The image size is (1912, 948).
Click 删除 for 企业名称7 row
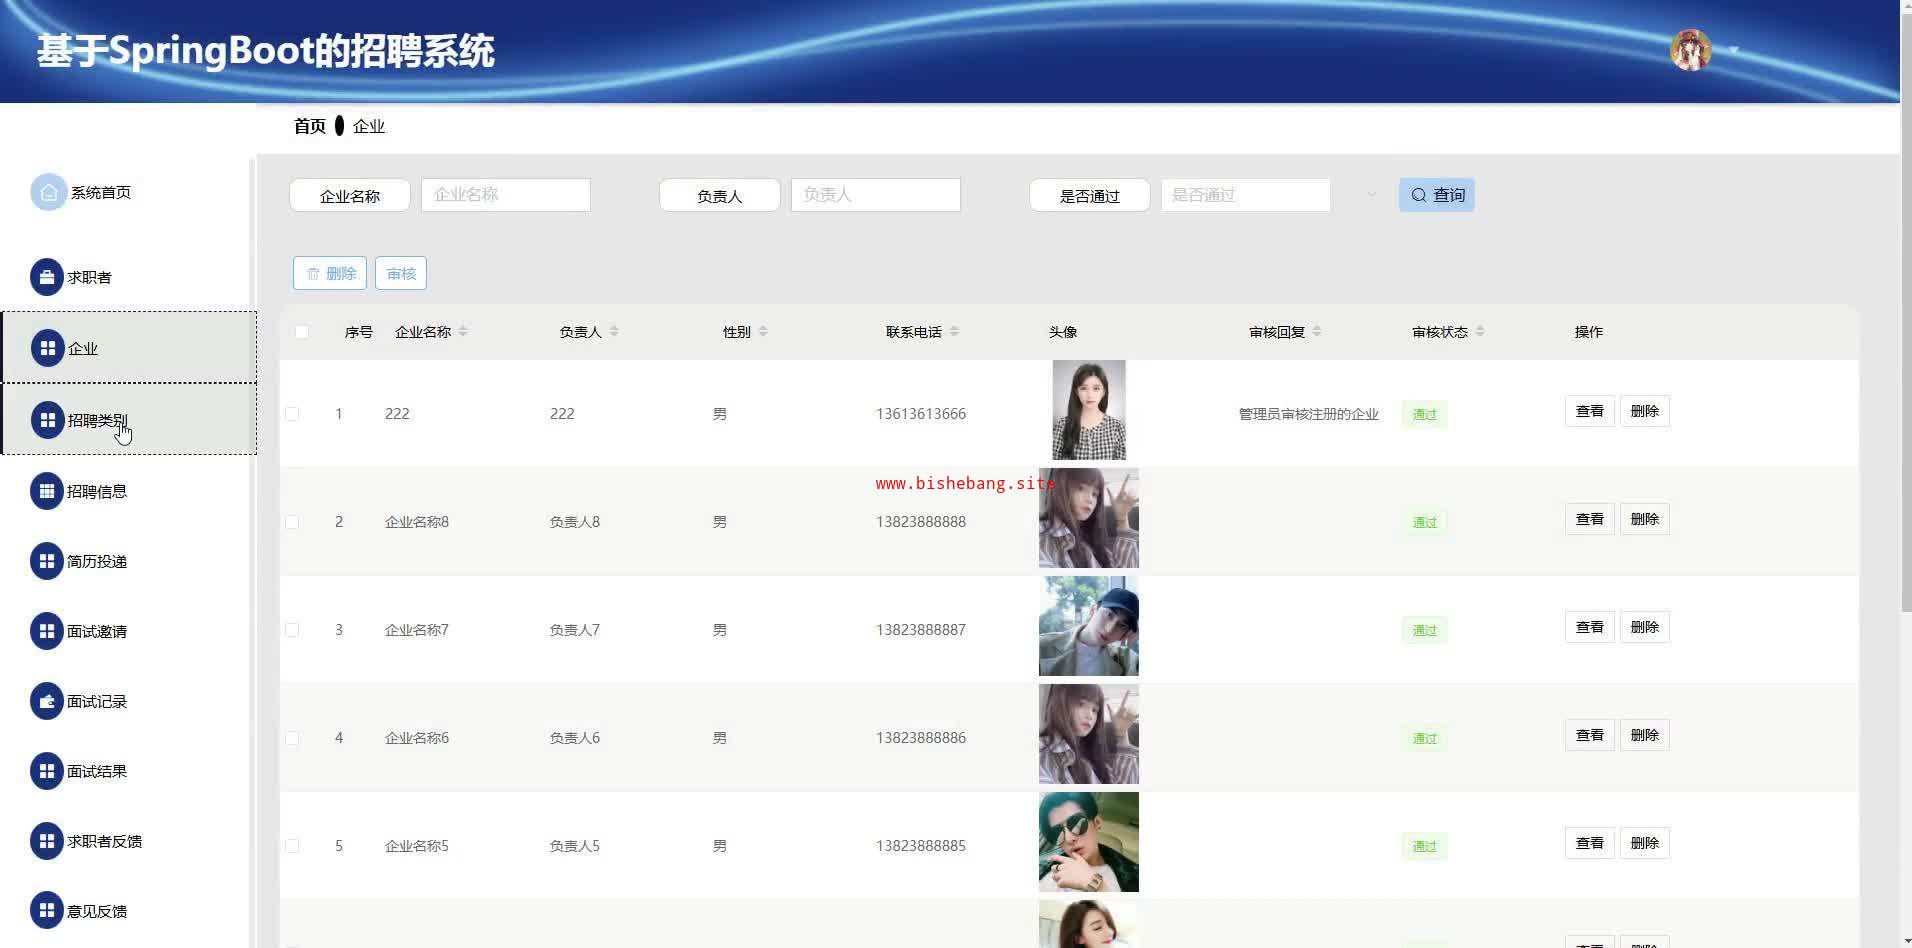point(1645,627)
